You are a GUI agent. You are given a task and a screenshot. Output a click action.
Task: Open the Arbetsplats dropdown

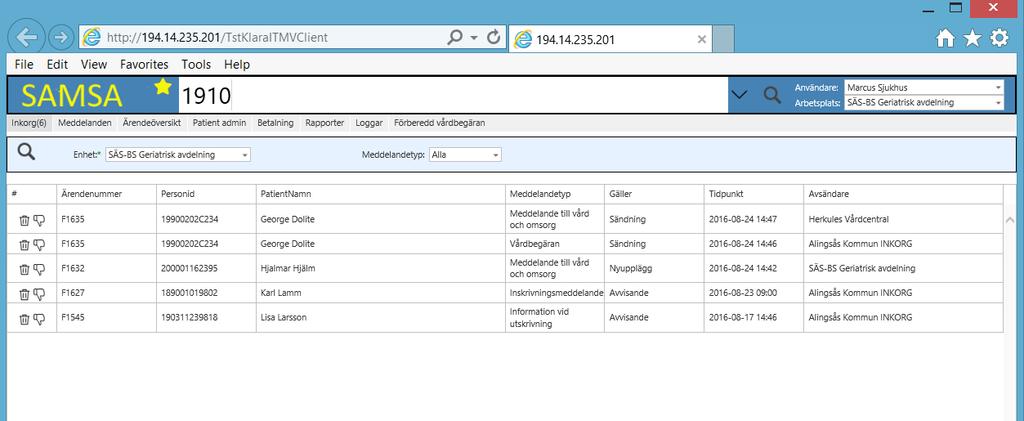pos(998,102)
